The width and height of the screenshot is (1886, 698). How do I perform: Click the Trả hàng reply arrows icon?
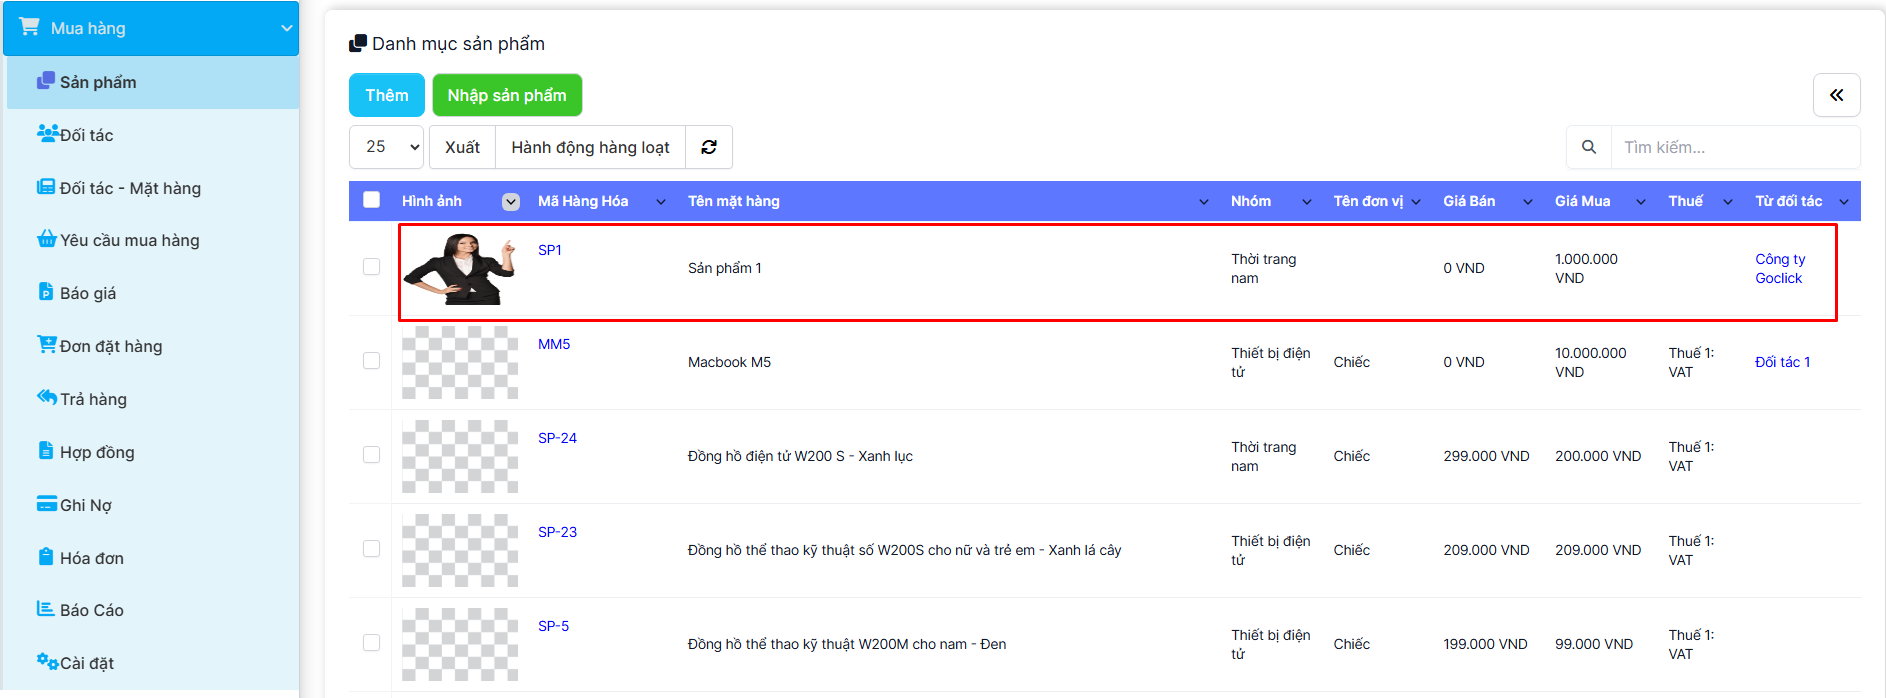(46, 398)
